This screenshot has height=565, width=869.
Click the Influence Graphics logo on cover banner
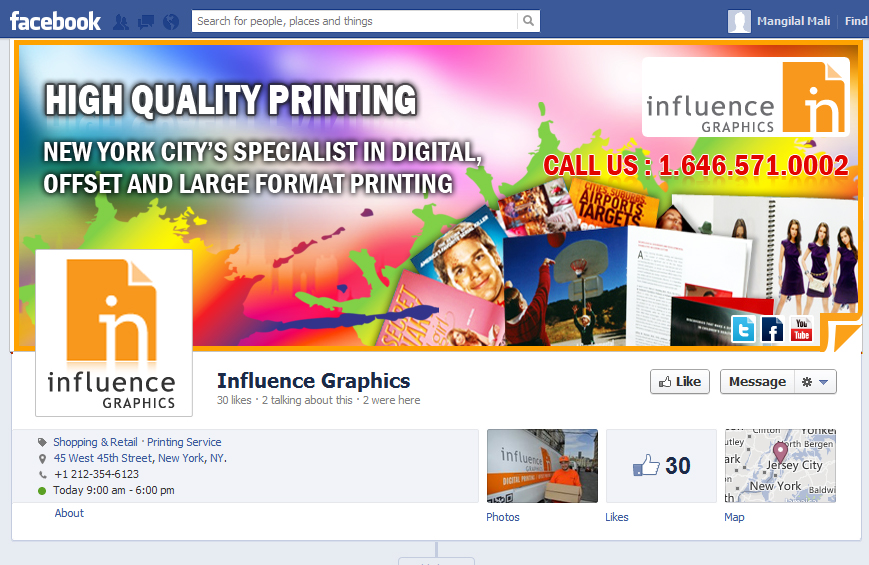pyautogui.click(x=745, y=97)
